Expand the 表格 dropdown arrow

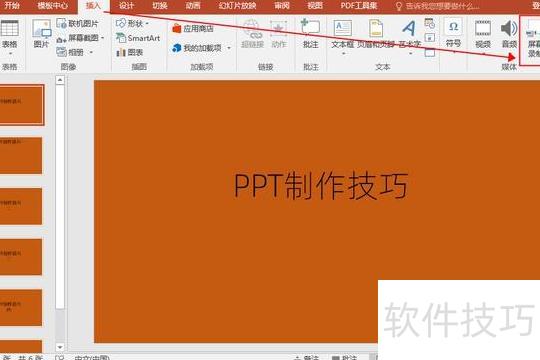pyautogui.click(x=10, y=53)
